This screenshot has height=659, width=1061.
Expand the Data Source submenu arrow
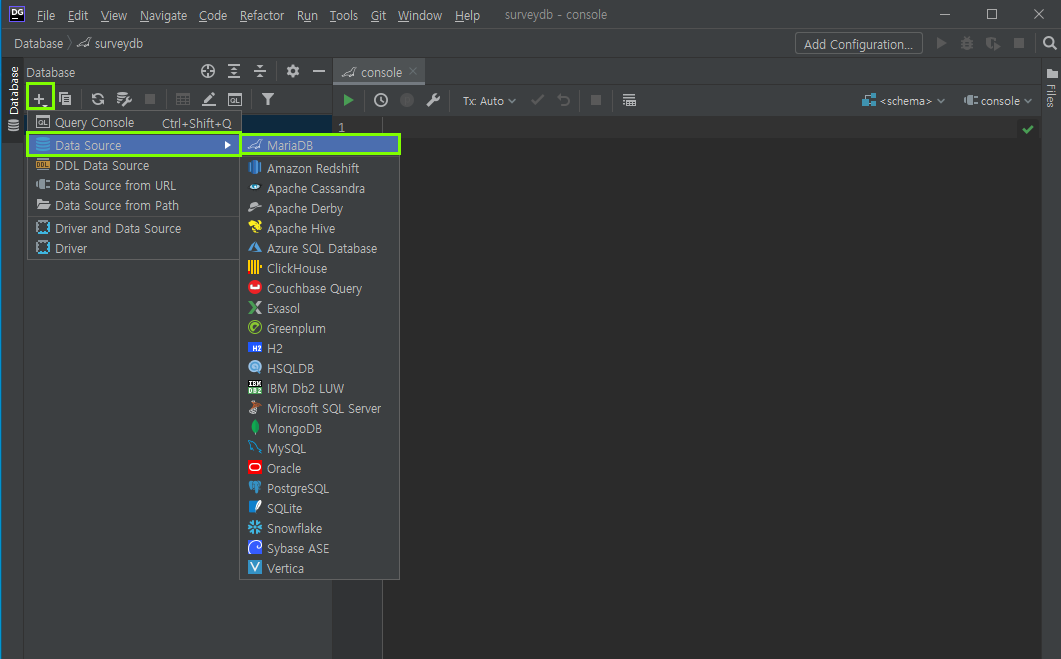tap(227, 145)
